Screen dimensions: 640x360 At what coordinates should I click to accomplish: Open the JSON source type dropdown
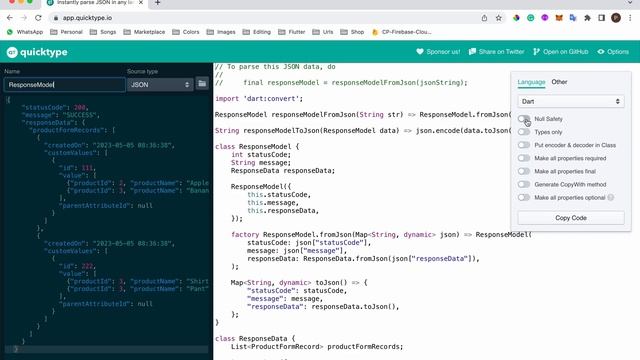(160, 84)
